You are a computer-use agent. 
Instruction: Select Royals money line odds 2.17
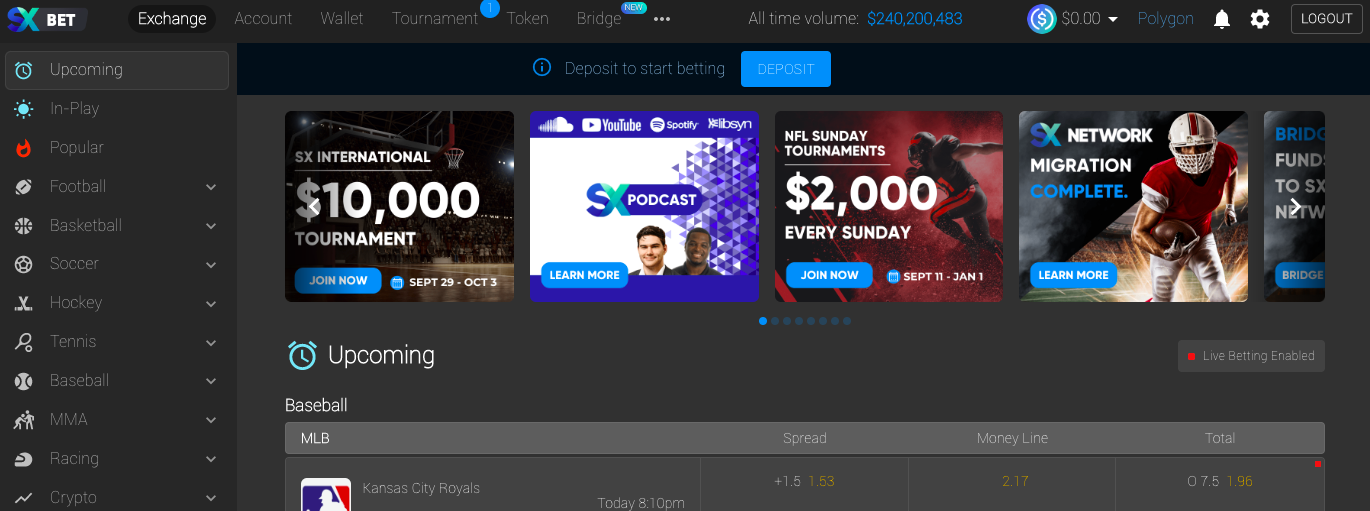coord(1015,484)
